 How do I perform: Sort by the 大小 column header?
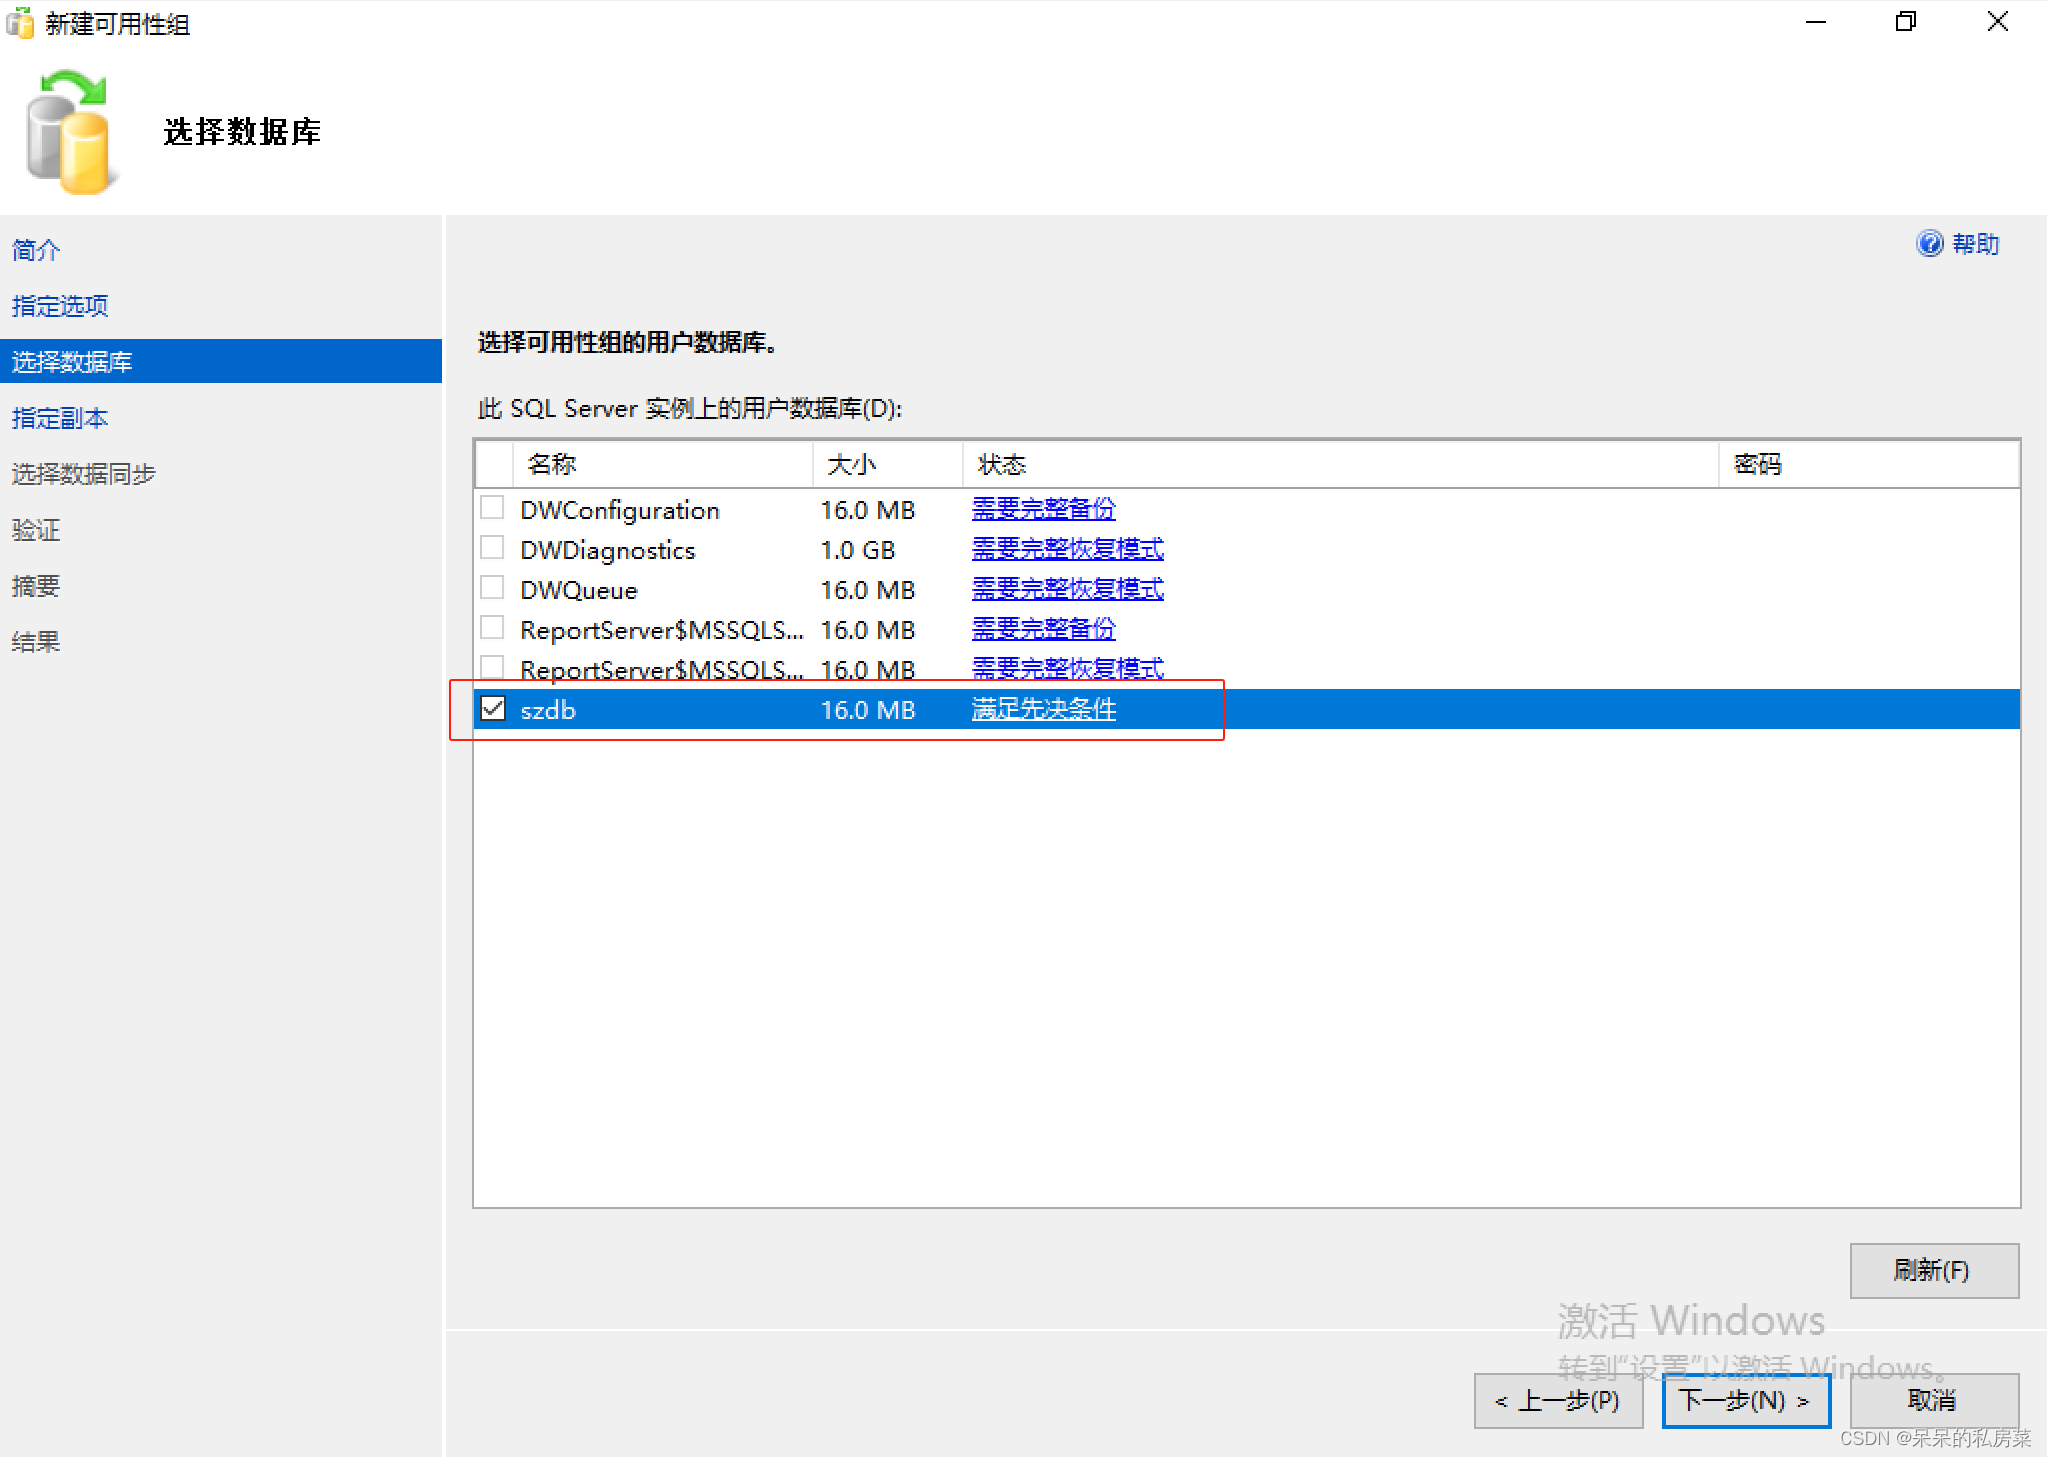pos(888,464)
